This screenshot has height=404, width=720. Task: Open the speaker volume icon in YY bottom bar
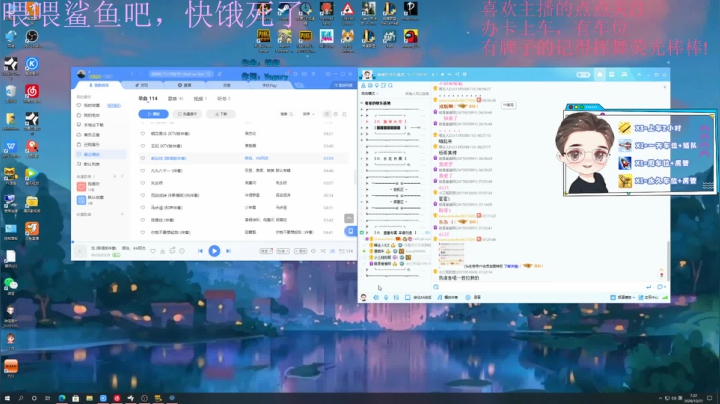(376, 297)
